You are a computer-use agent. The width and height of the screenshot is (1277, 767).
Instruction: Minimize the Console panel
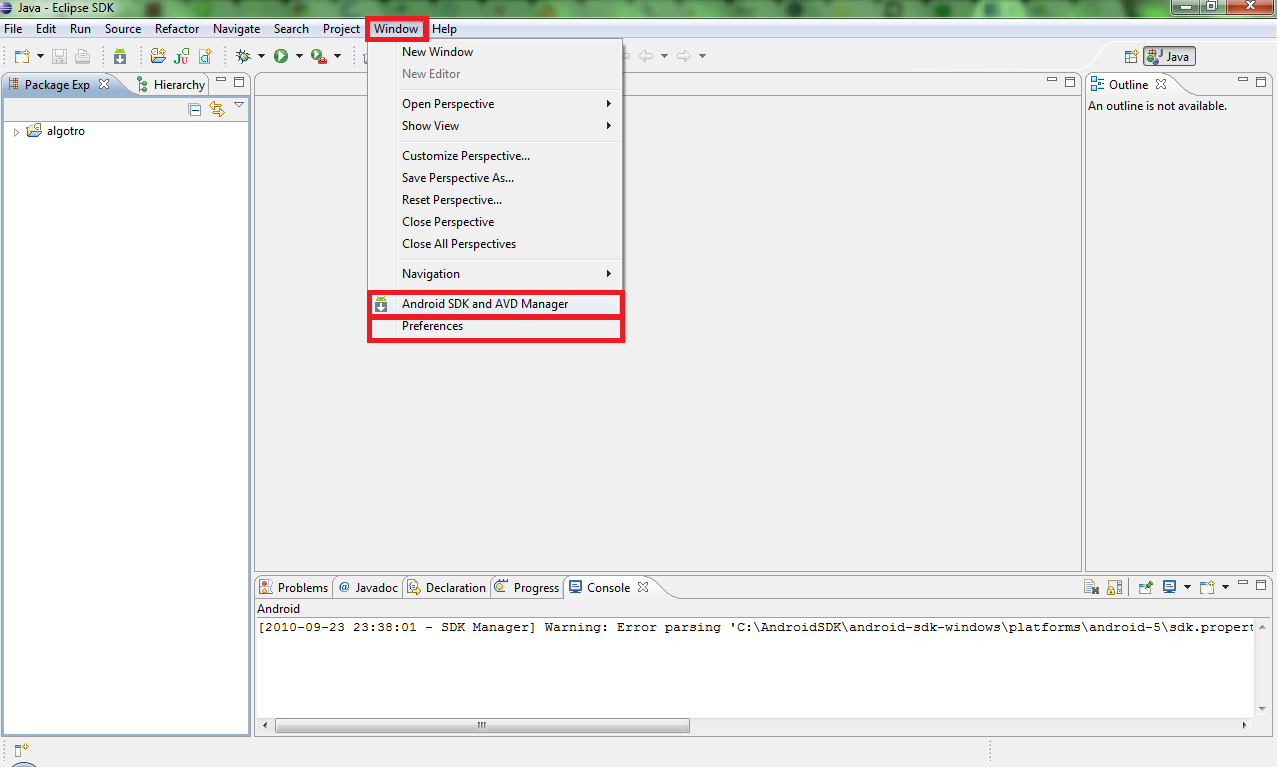(x=1243, y=584)
